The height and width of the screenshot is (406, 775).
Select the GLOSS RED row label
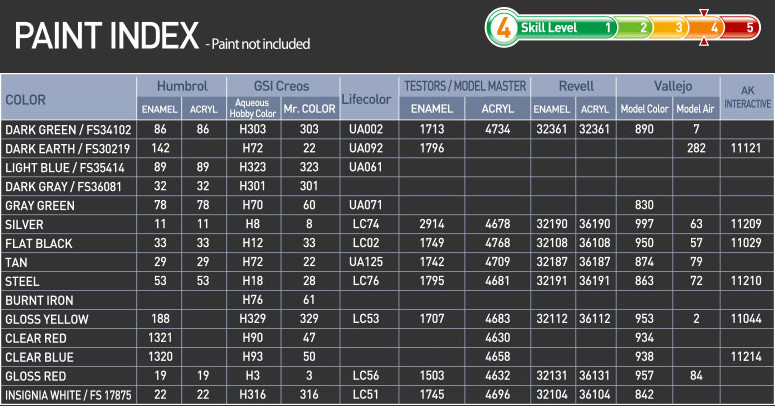pyautogui.click(x=36, y=376)
